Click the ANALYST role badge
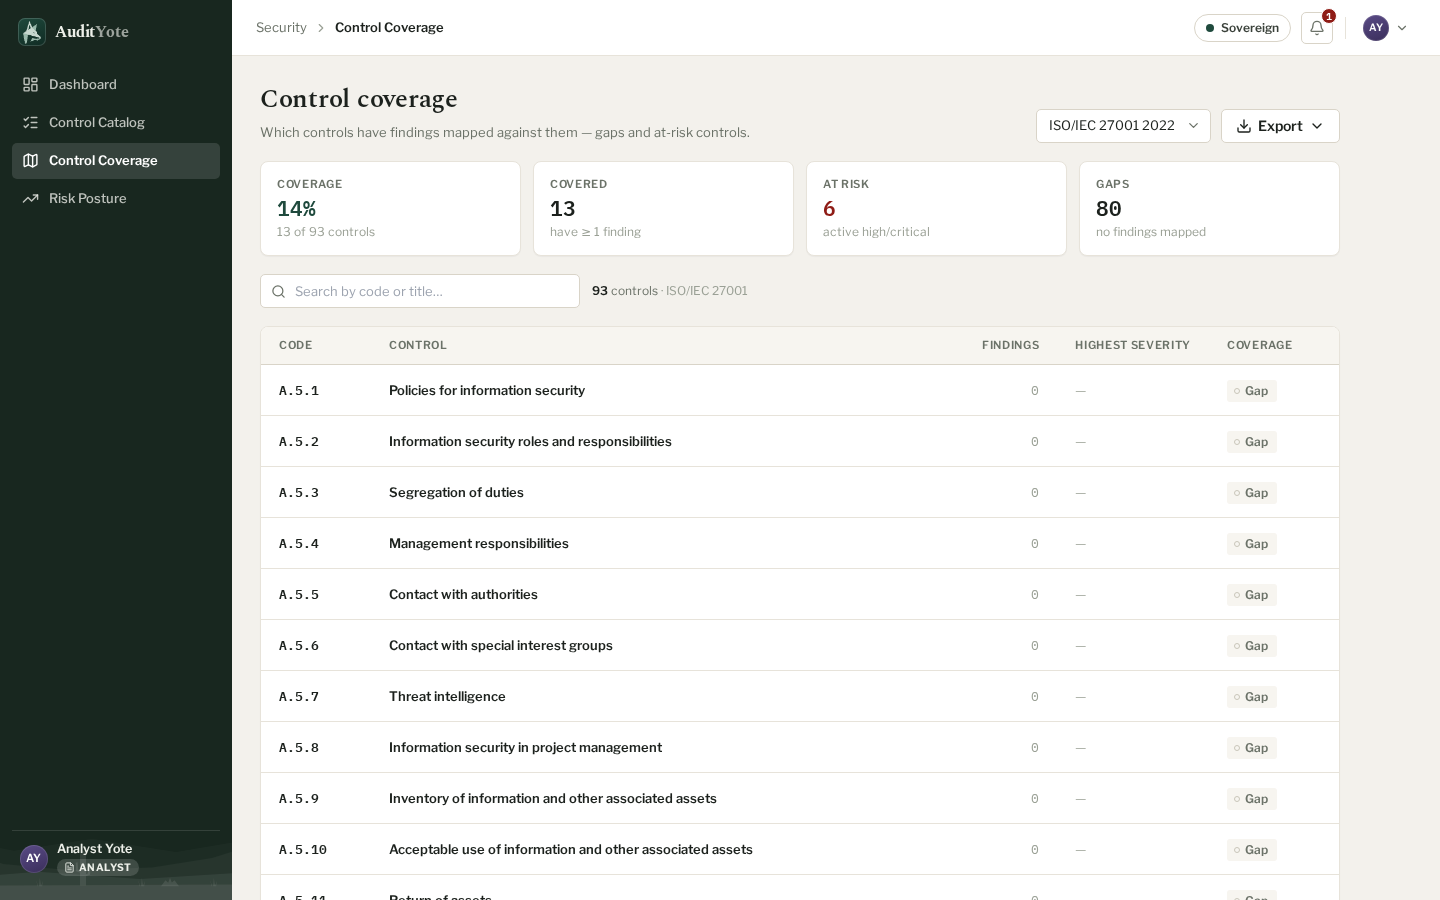Viewport: 1440px width, 900px height. [x=98, y=868]
